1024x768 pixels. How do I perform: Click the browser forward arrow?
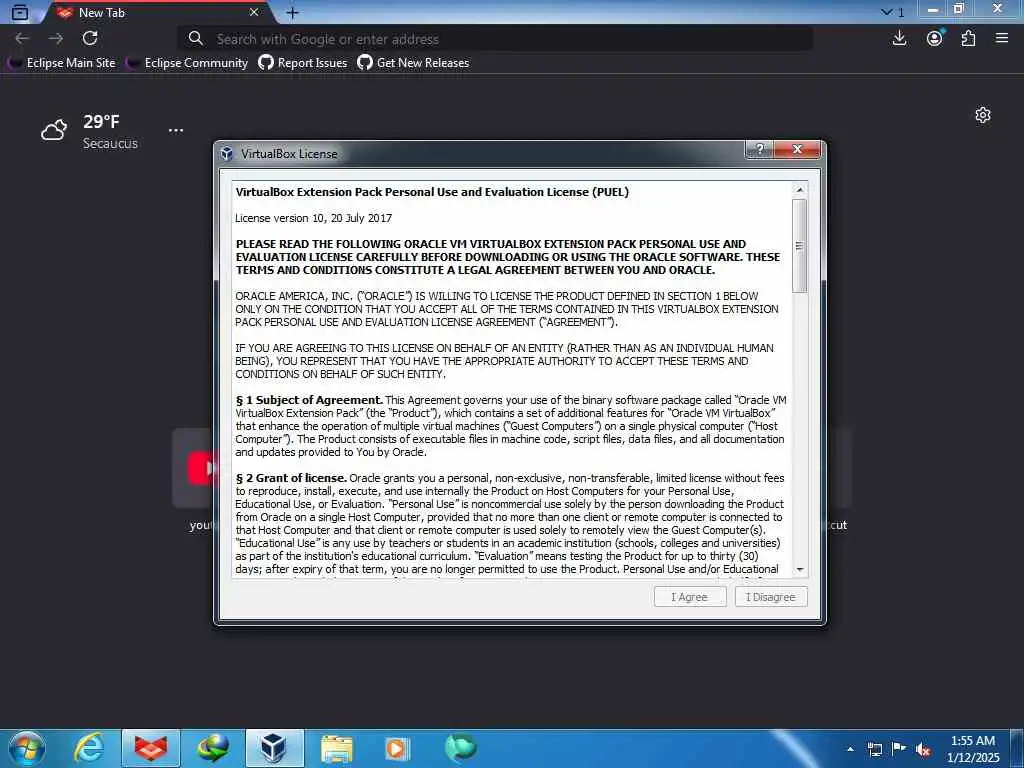pos(56,39)
